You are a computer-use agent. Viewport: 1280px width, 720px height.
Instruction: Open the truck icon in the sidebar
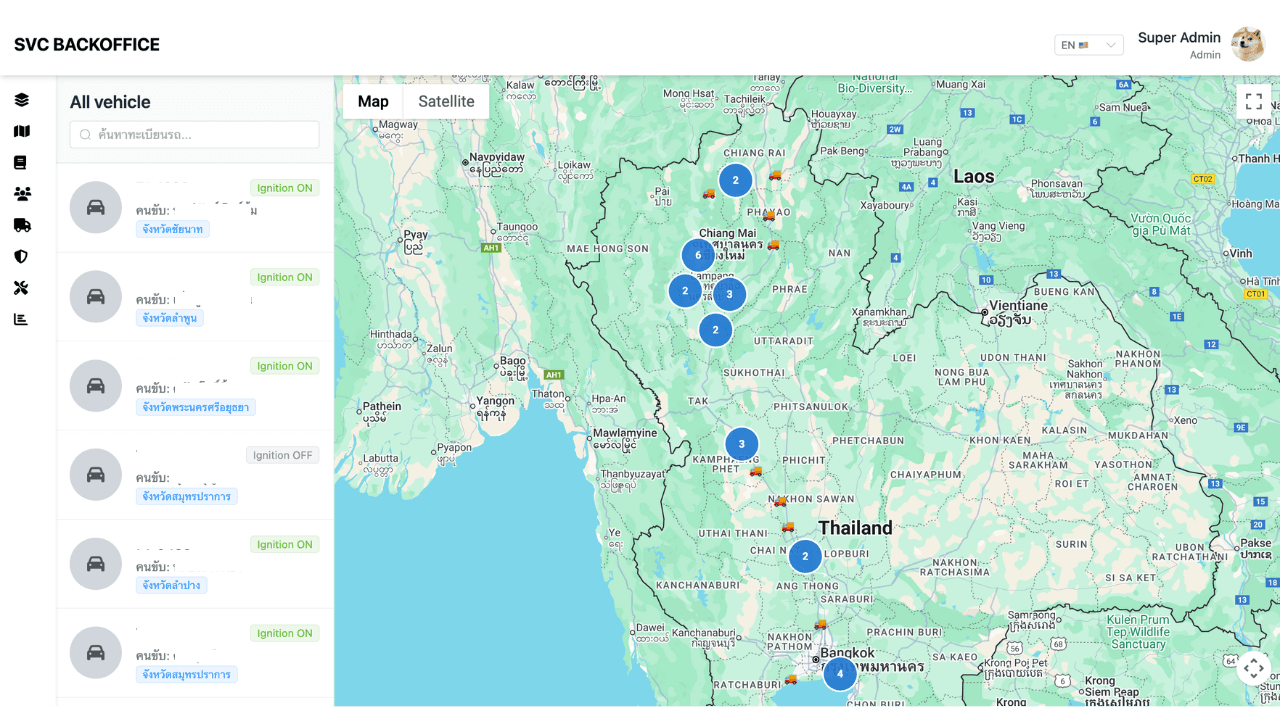[x=21, y=225]
